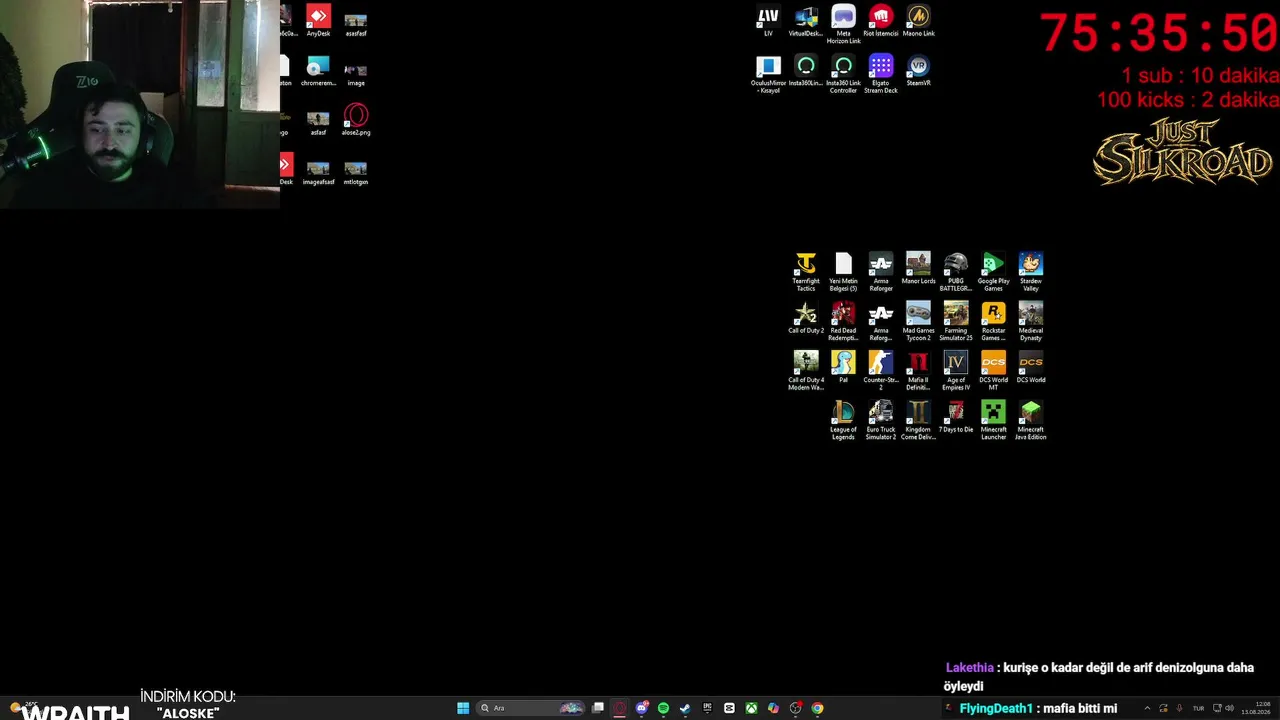The height and width of the screenshot is (720, 1280).
Task: Select the asasfasf image file
Action: (x=356, y=24)
